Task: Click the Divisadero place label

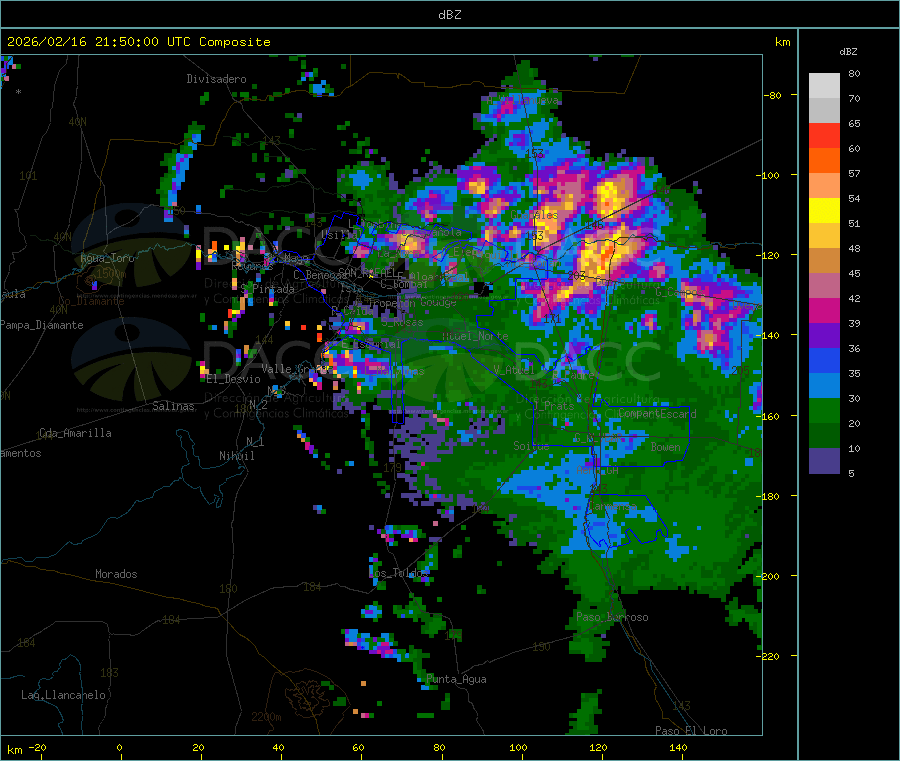Action: (216, 79)
